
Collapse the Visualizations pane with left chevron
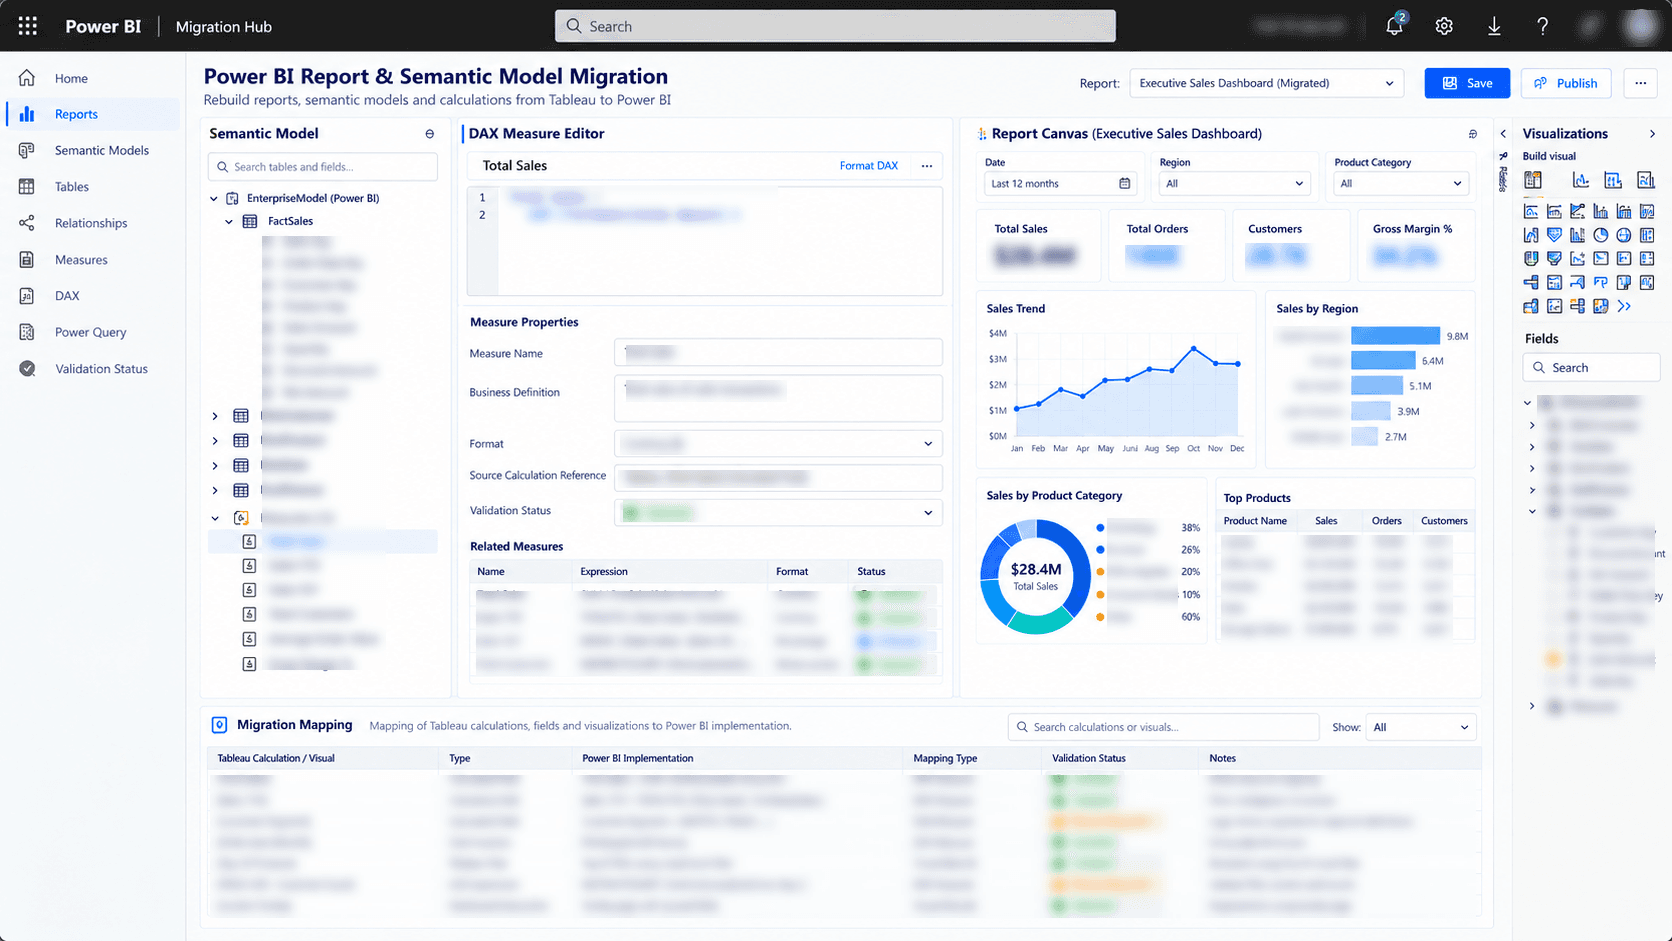[x=1503, y=134]
